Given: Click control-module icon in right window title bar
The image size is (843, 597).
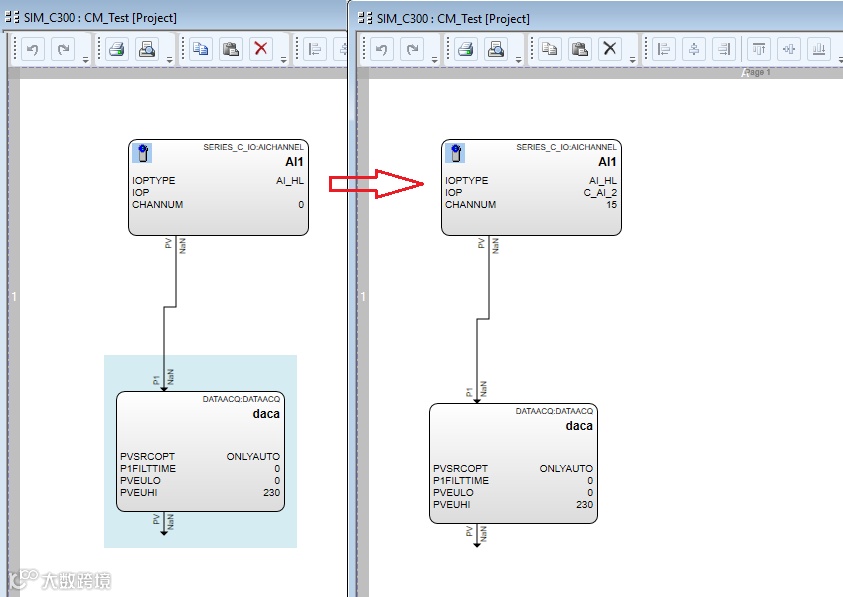Looking at the screenshot, I should tap(365, 17).
